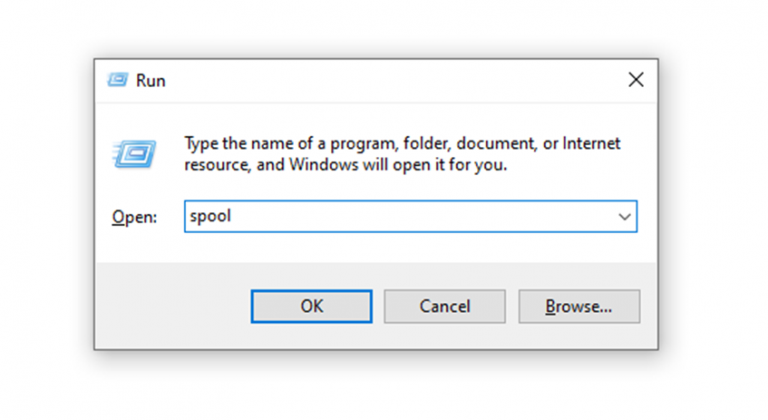The width and height of the screenshot is (768, 420).
Task: Click the small Run icon in title bar
Action: pos(118,80)
